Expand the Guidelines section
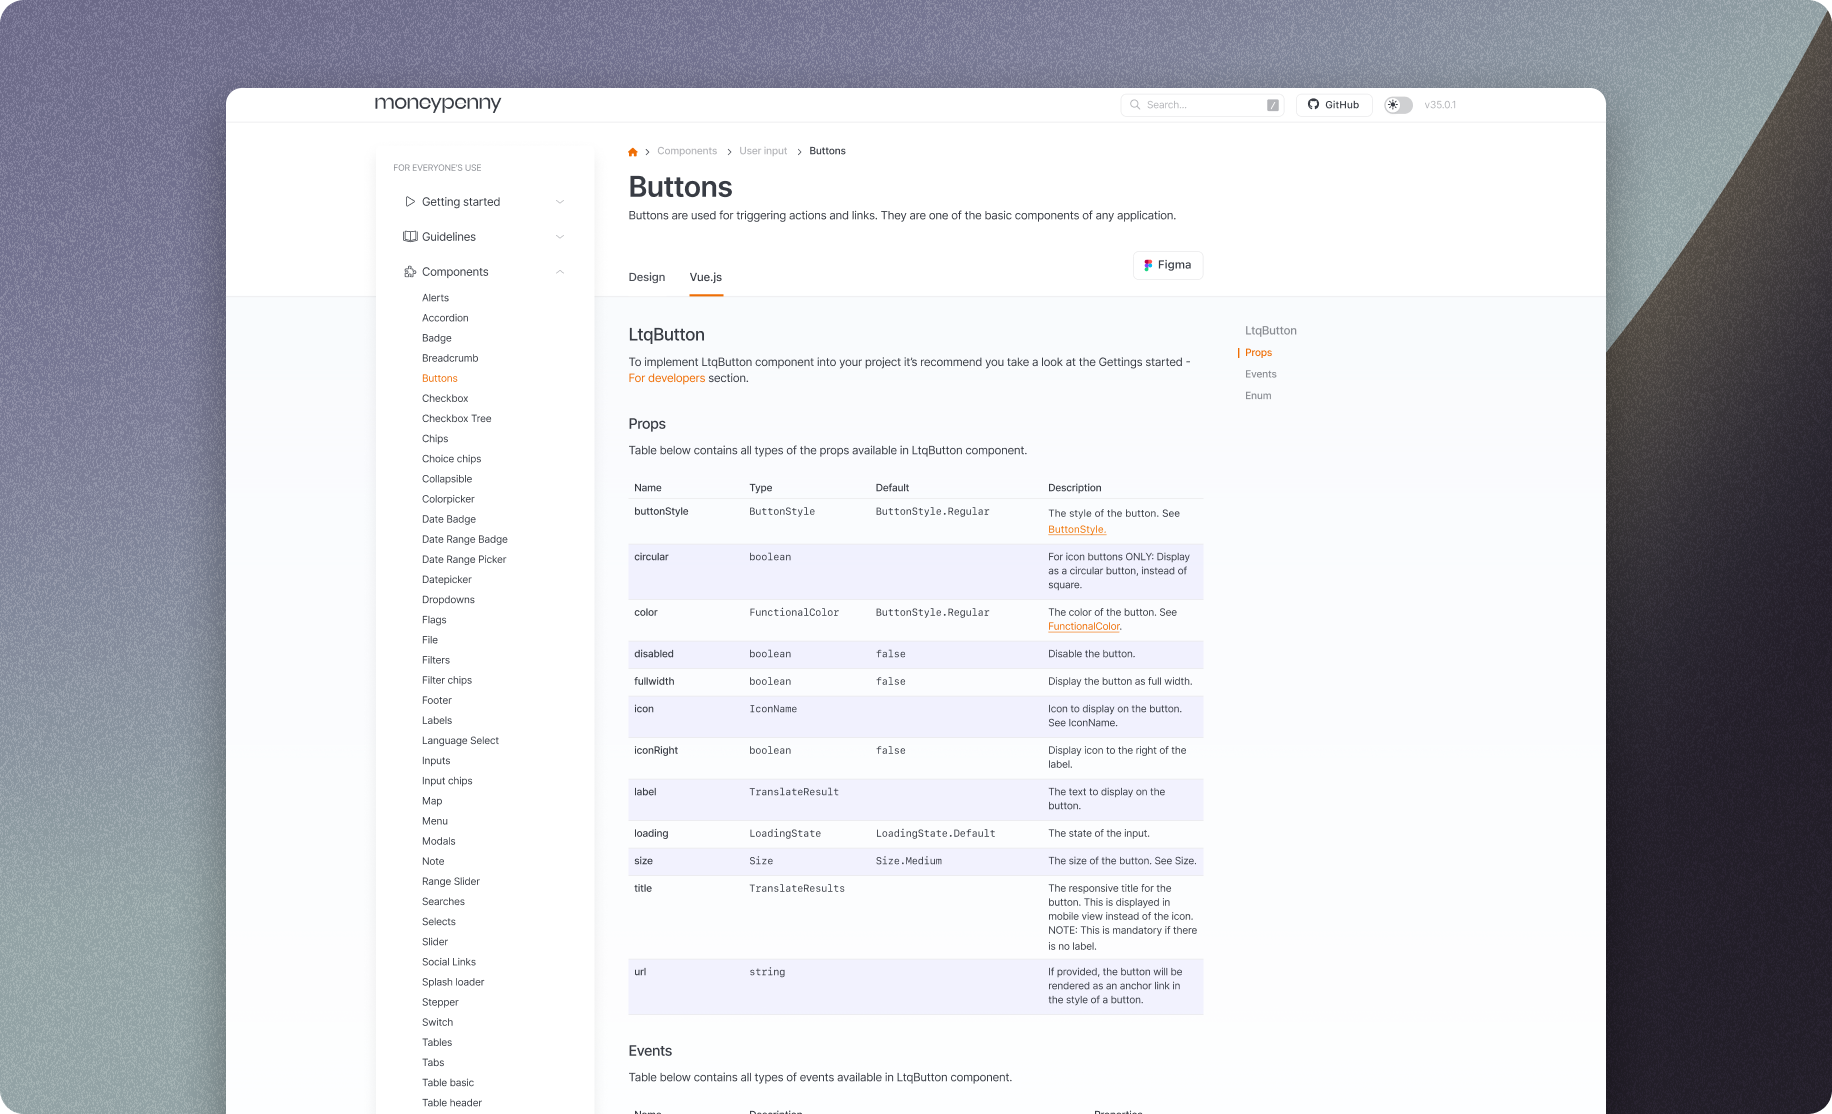 pos(560,236)
